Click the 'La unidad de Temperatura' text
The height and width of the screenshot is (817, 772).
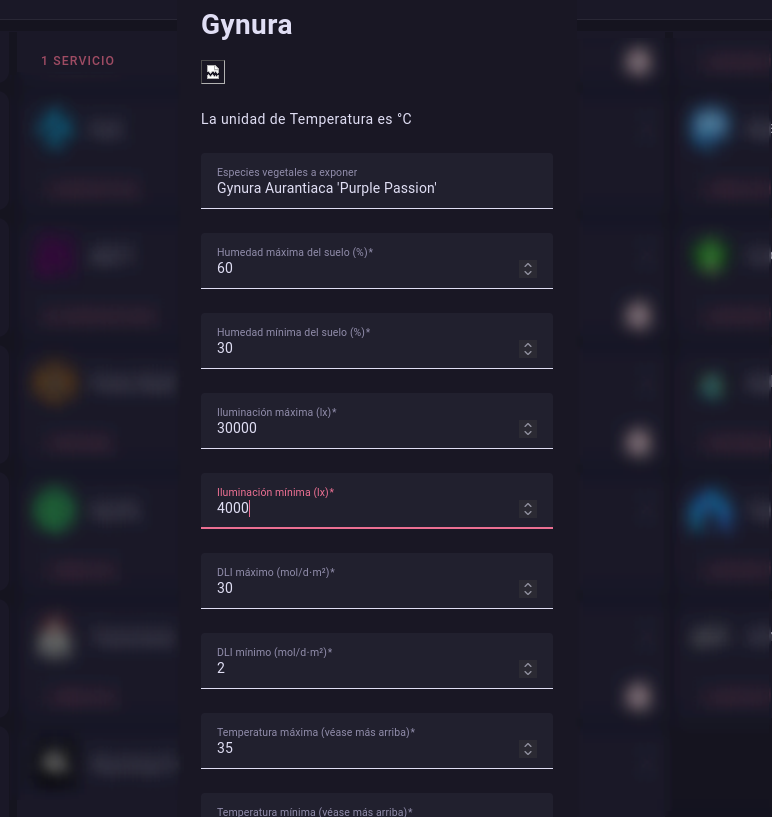coord(306,119)
